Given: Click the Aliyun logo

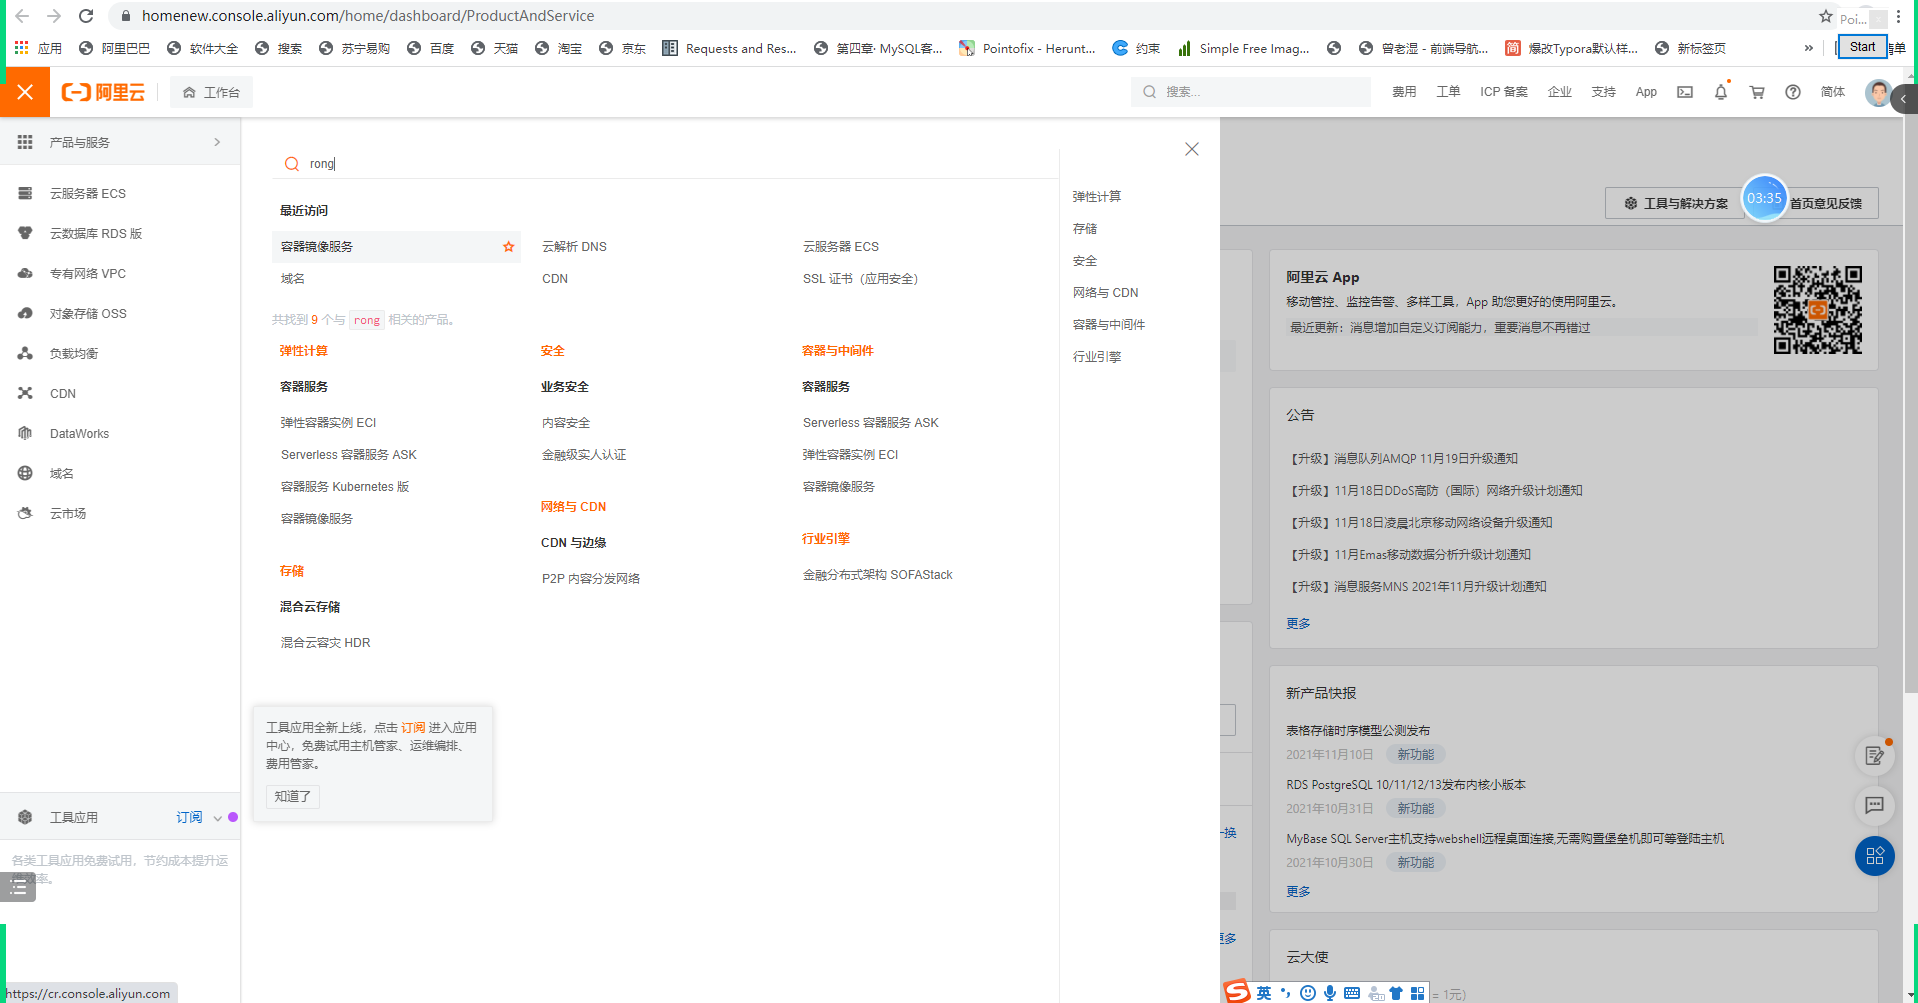Looking at the screenshot, I should point(103,92).
